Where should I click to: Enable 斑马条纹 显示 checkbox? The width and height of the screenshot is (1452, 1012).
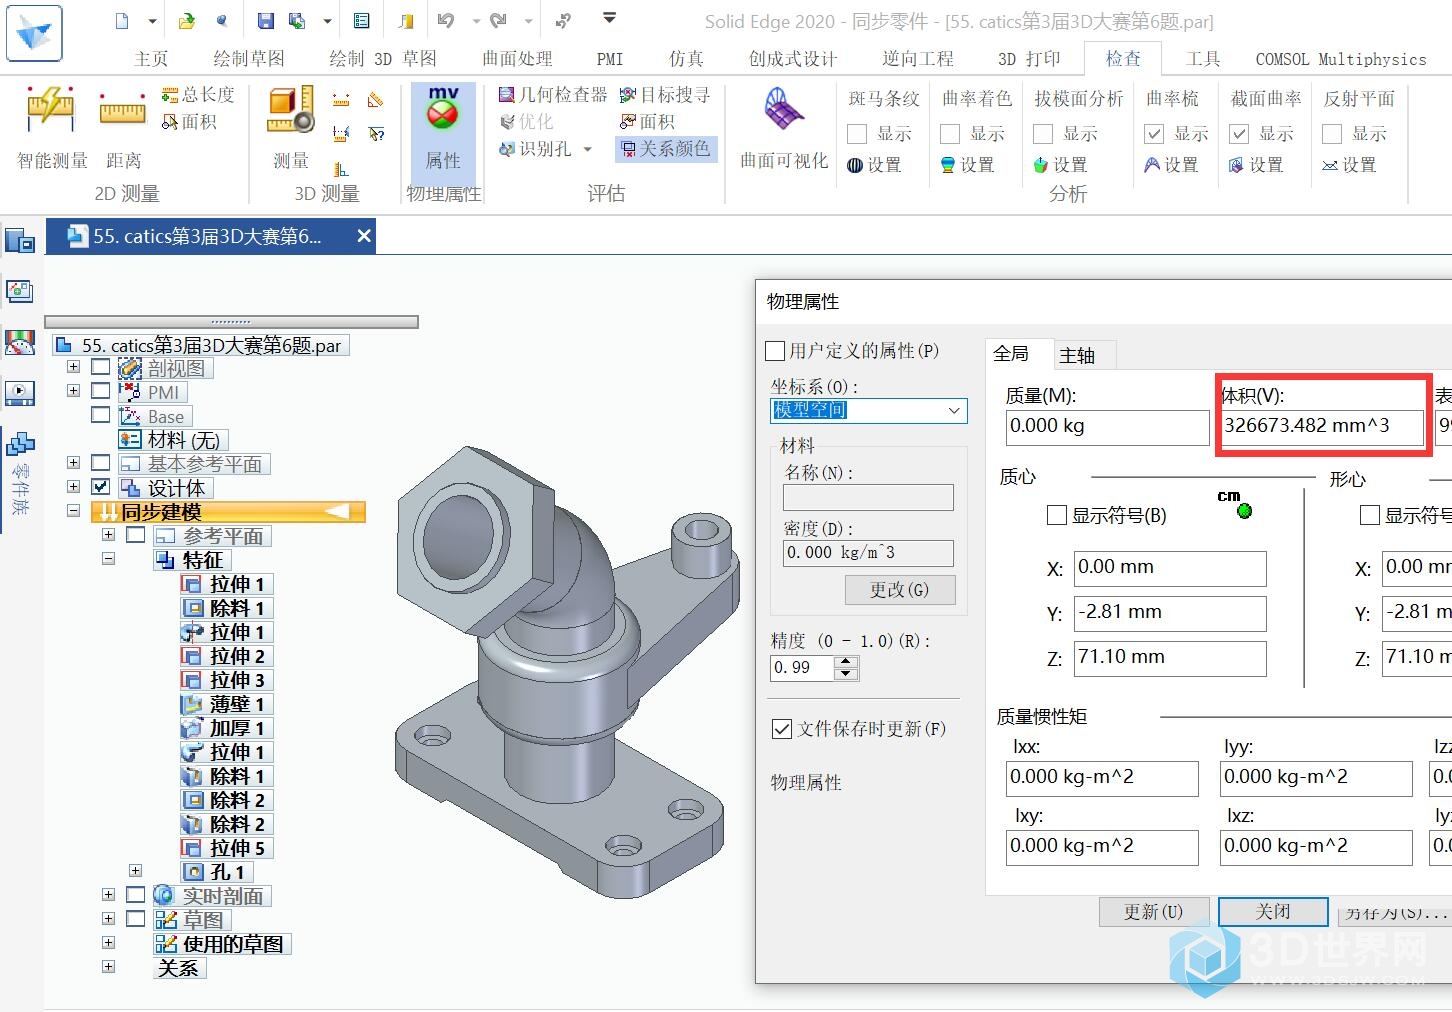click(857, 134)
